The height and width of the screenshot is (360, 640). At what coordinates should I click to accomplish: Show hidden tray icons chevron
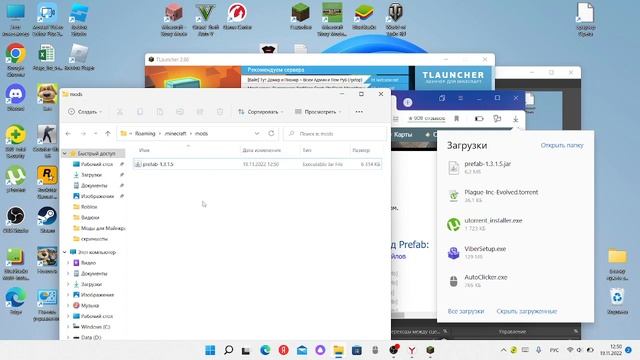tap(503, 350)
